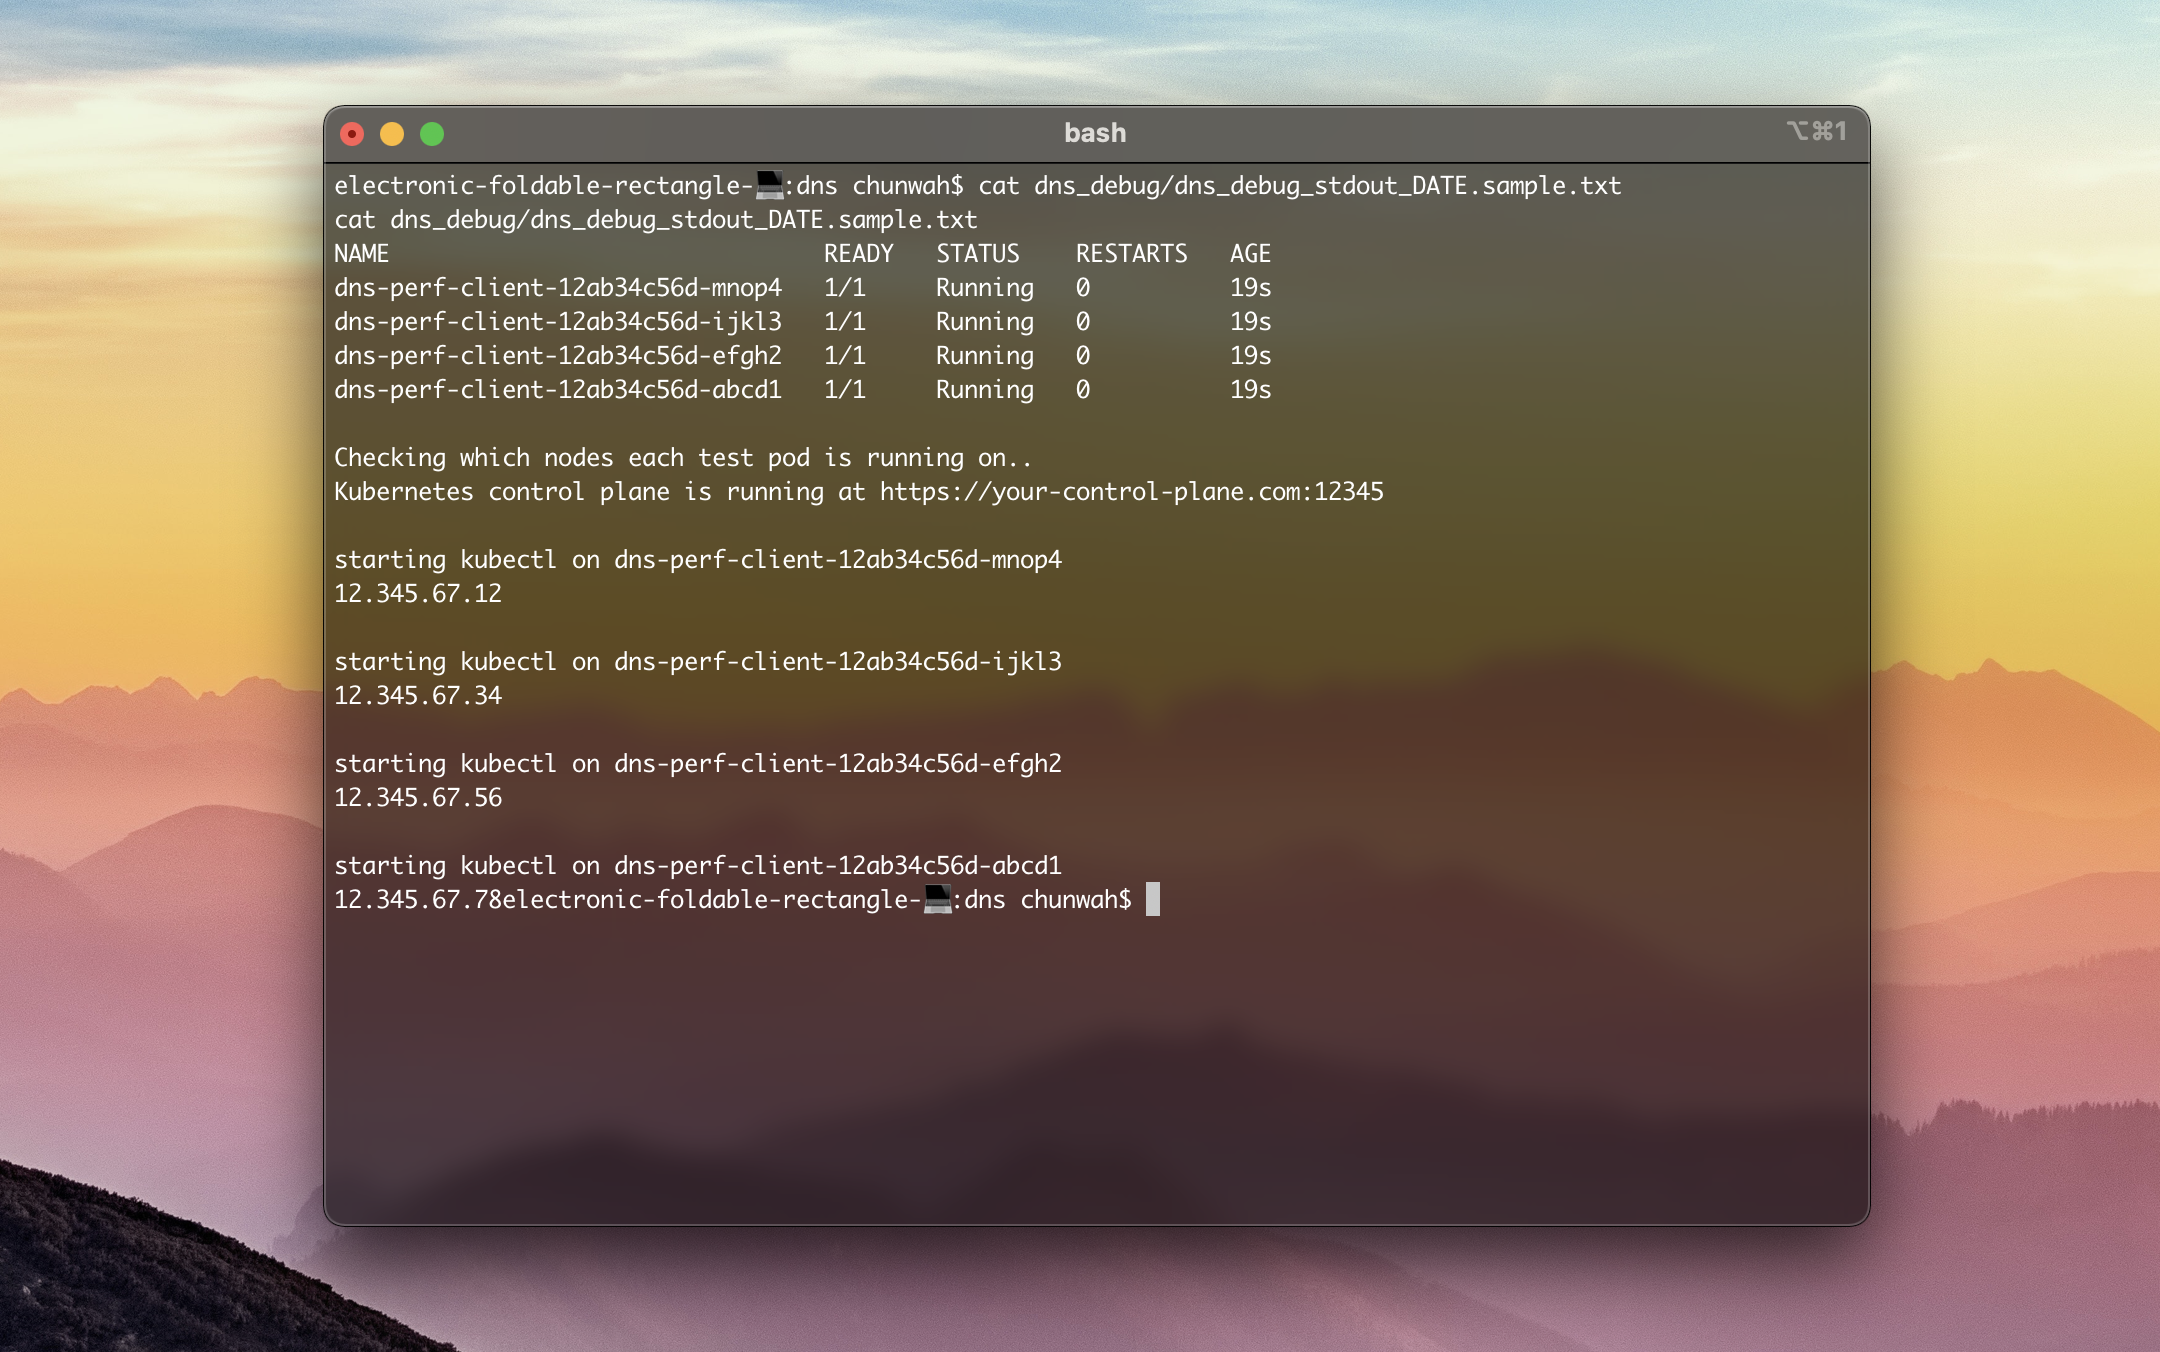Viewport: 2160px width, 1352px height.
Task: Click the NAME column header text
Action: (361, 253)
